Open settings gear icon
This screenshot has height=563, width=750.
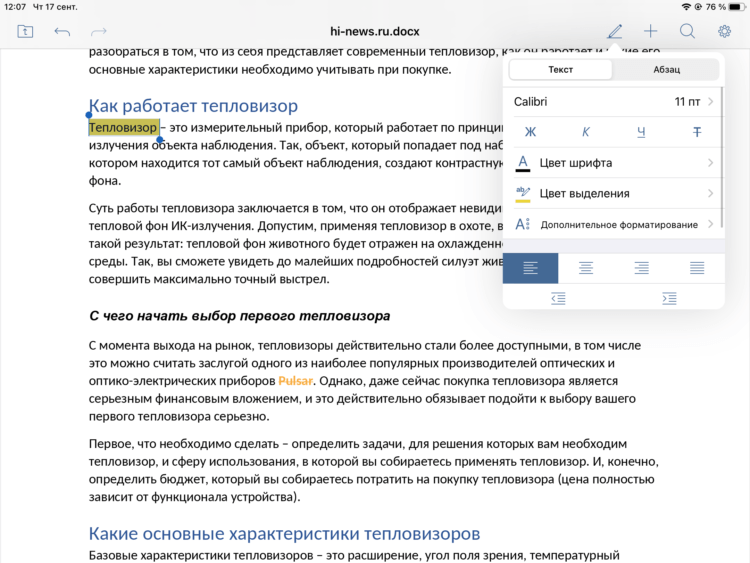[724, 32]
